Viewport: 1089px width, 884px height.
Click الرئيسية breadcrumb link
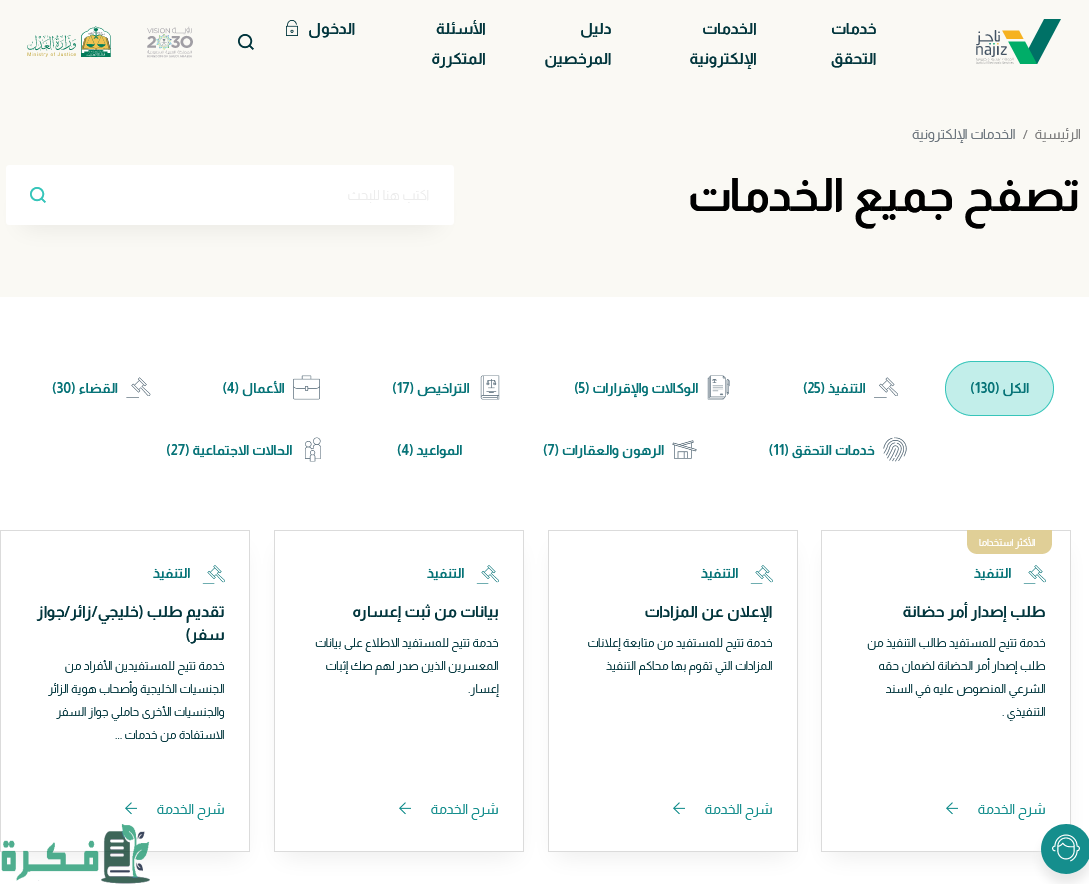coord(1057,134)
